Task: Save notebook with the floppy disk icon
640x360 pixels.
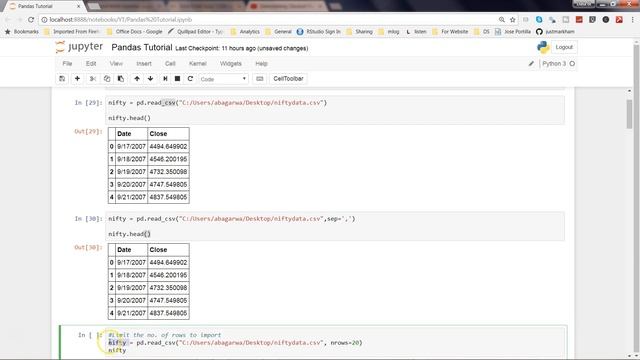Action: (x=62, y=79)
